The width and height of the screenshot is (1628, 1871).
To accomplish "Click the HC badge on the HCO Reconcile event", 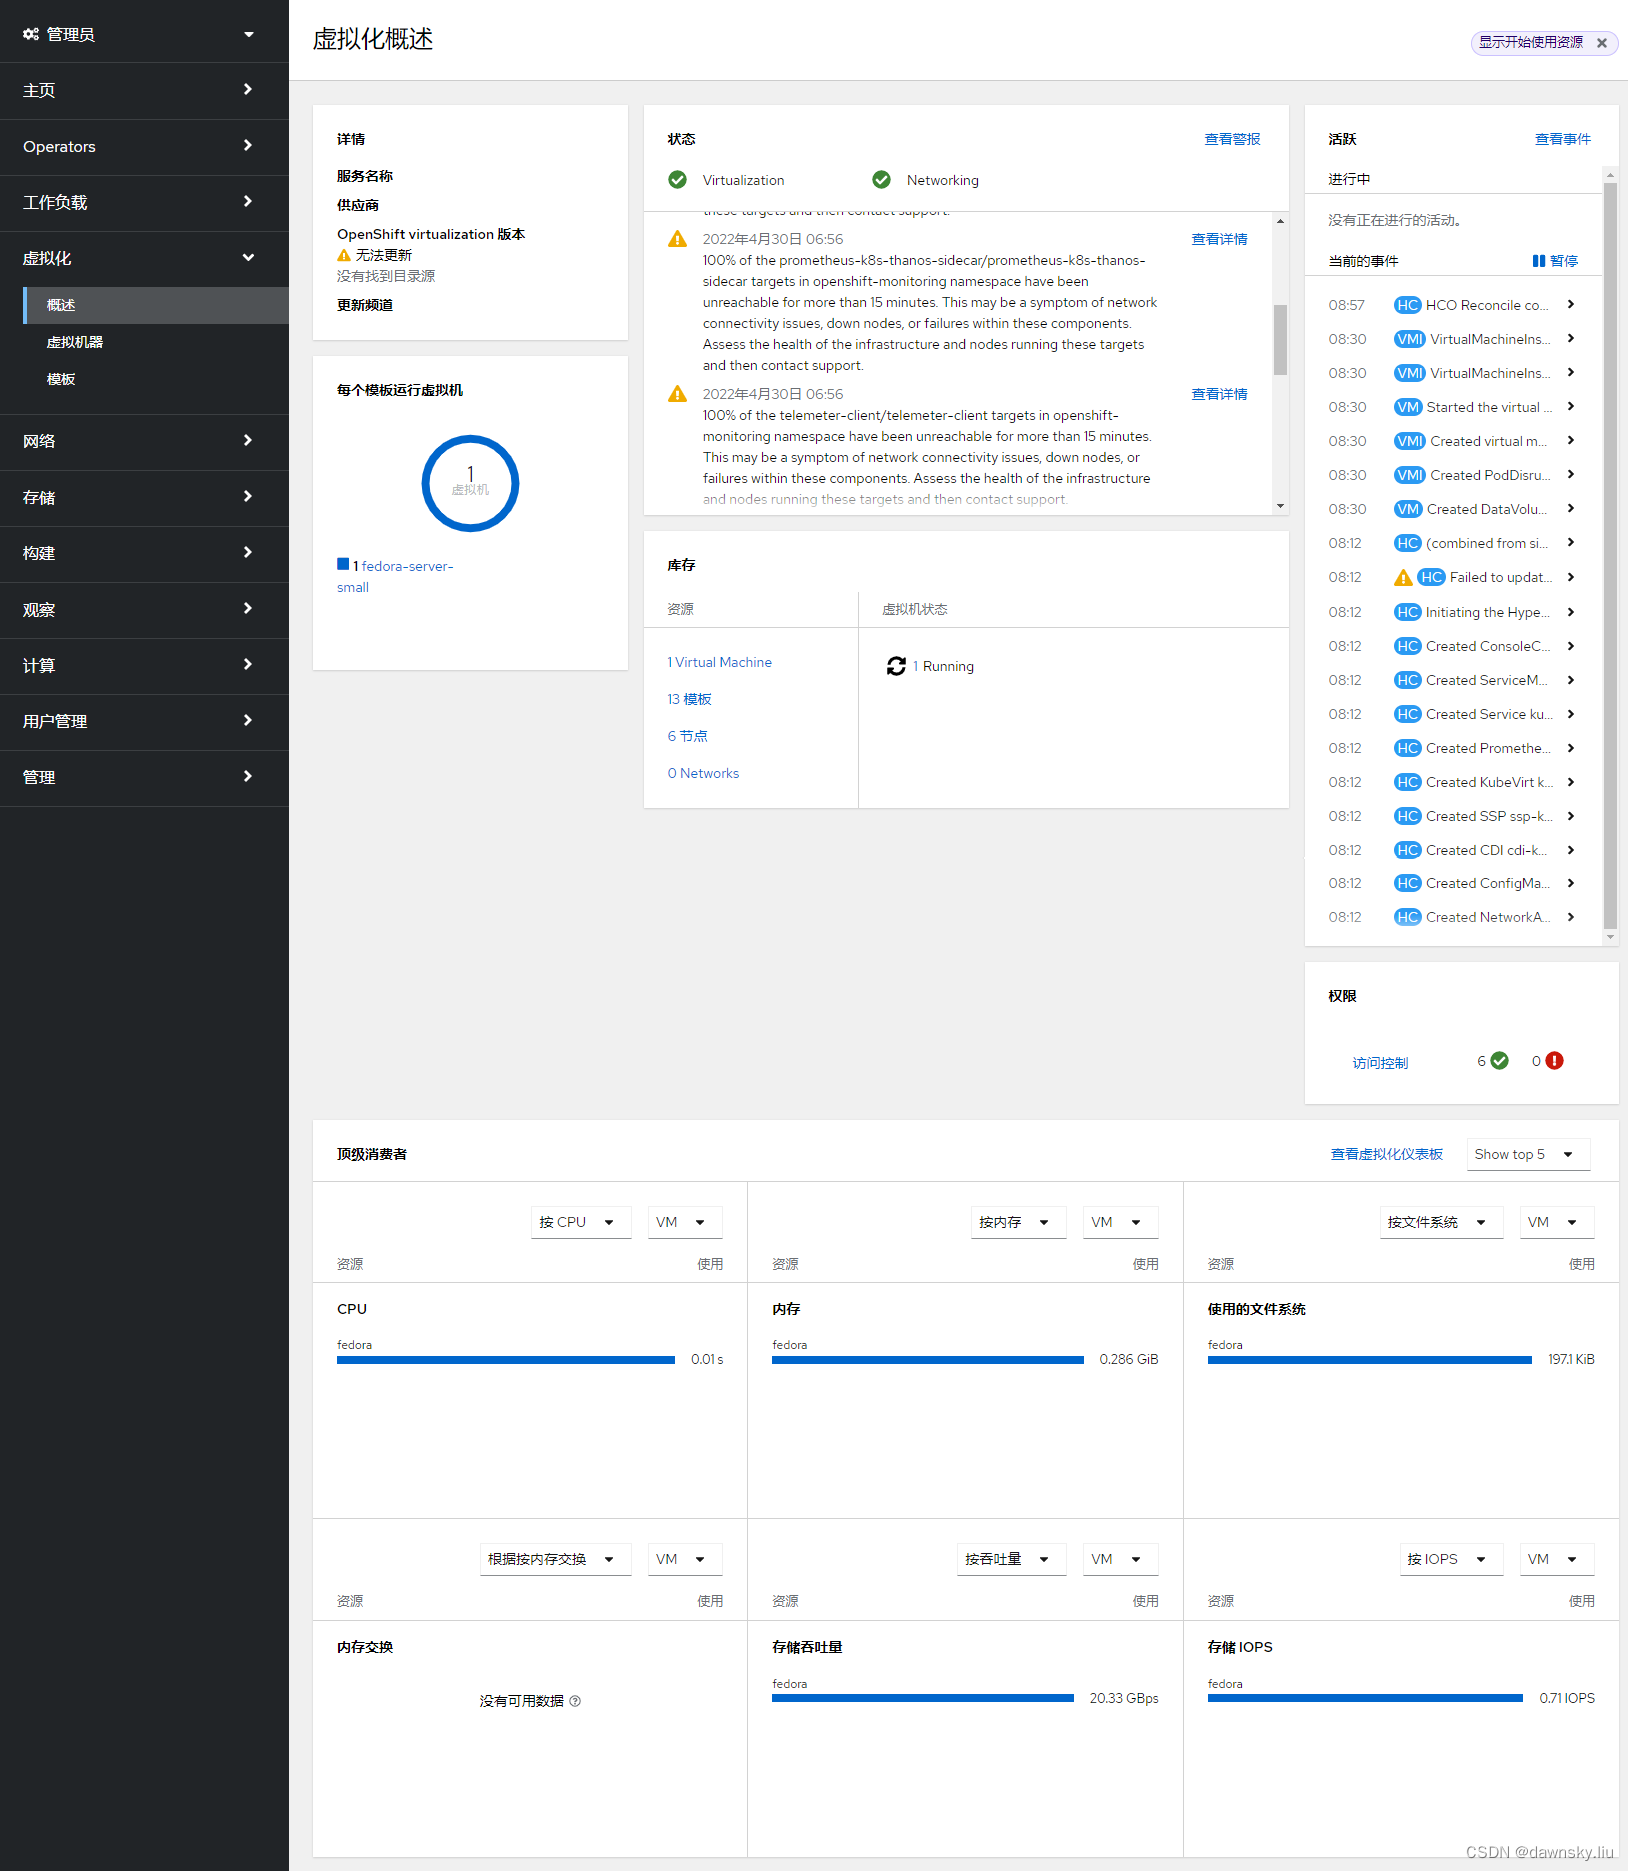I will (x=1408, y=305).
